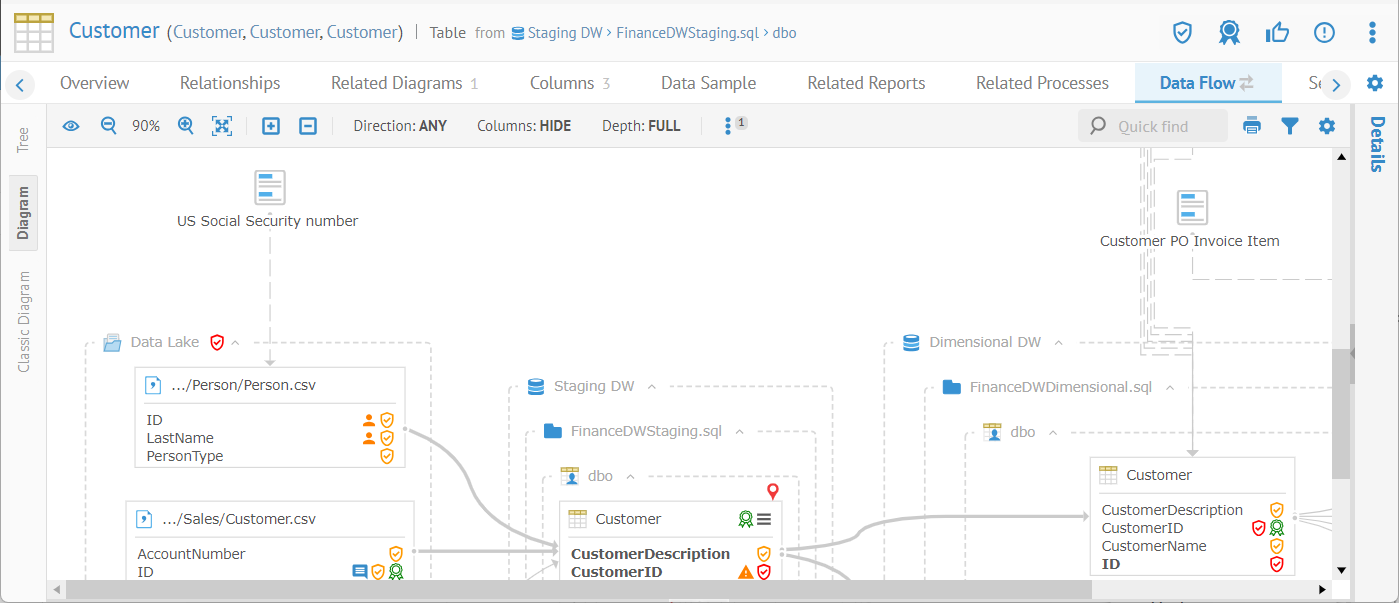1399x603 pixels.
Task: Open the Depth FULL dropdown
Action: pyautogui.click(x=641, y=126)
